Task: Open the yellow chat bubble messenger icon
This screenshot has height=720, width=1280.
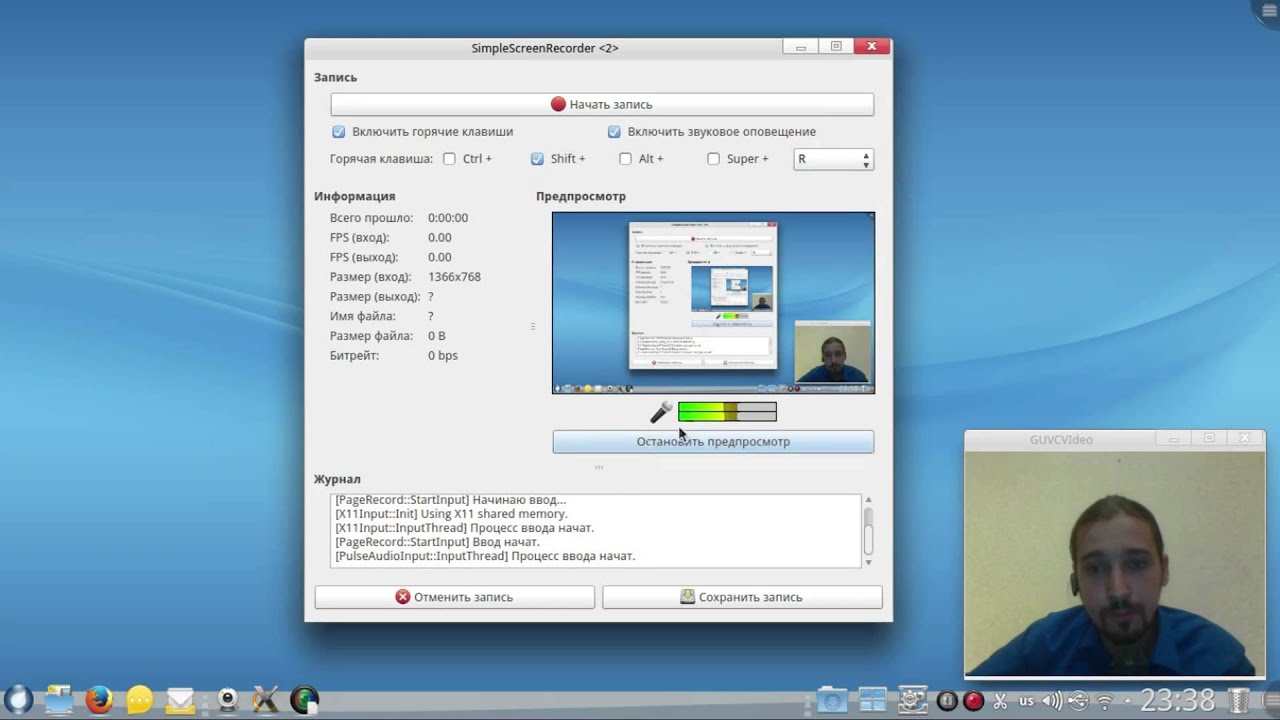Action: pos(140,700)
